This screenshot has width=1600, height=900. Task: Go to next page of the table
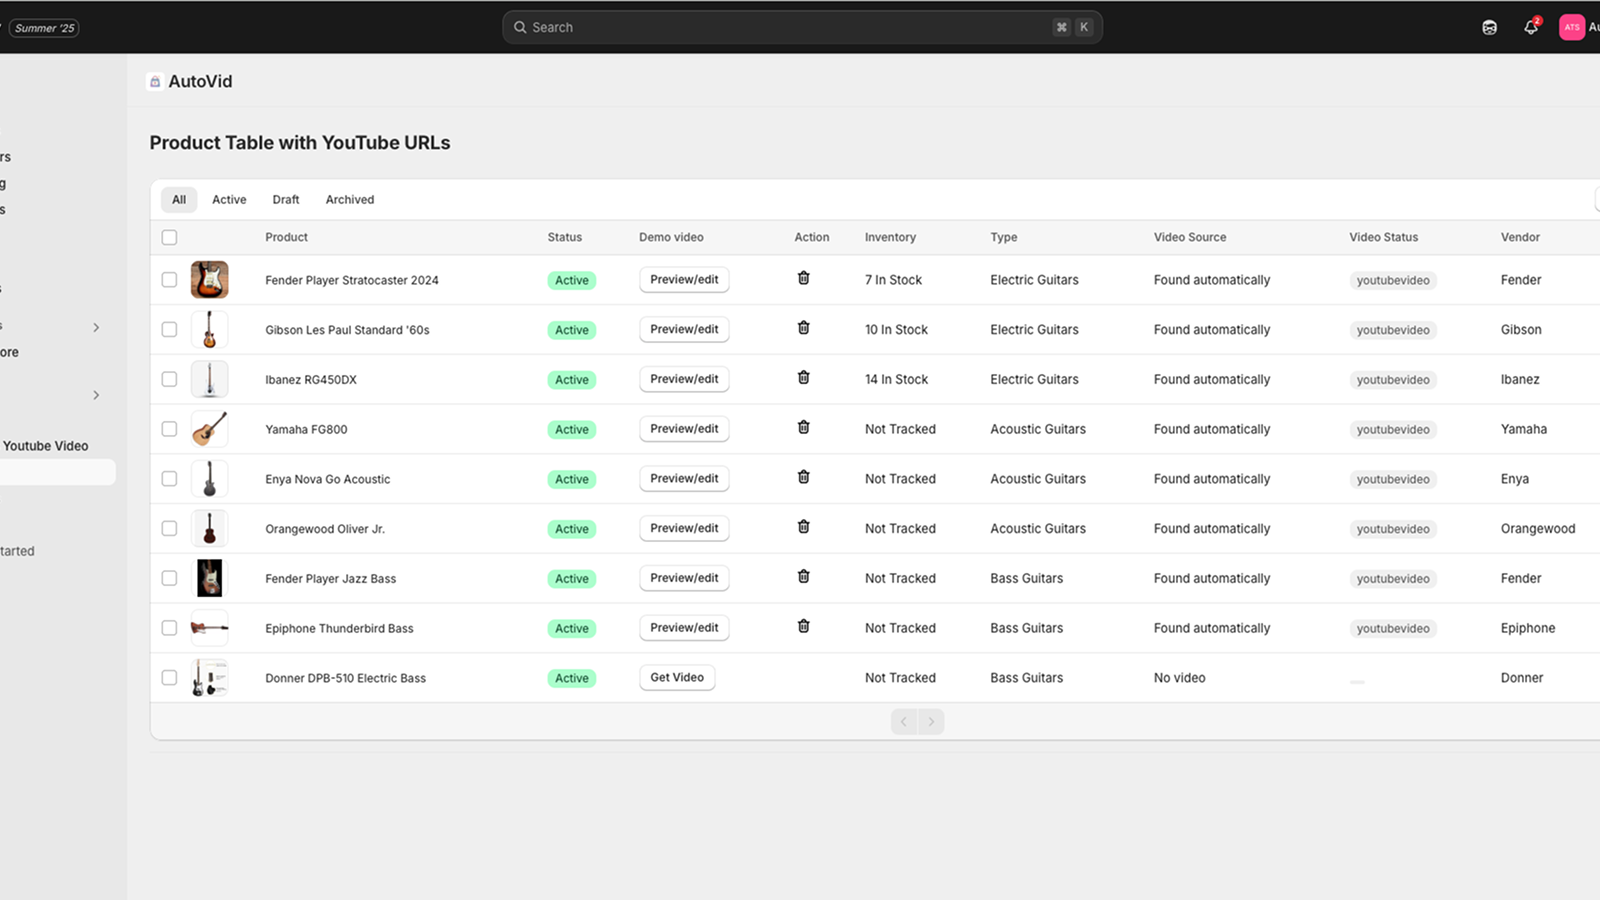pyautogui.click(x=931, y=721)
